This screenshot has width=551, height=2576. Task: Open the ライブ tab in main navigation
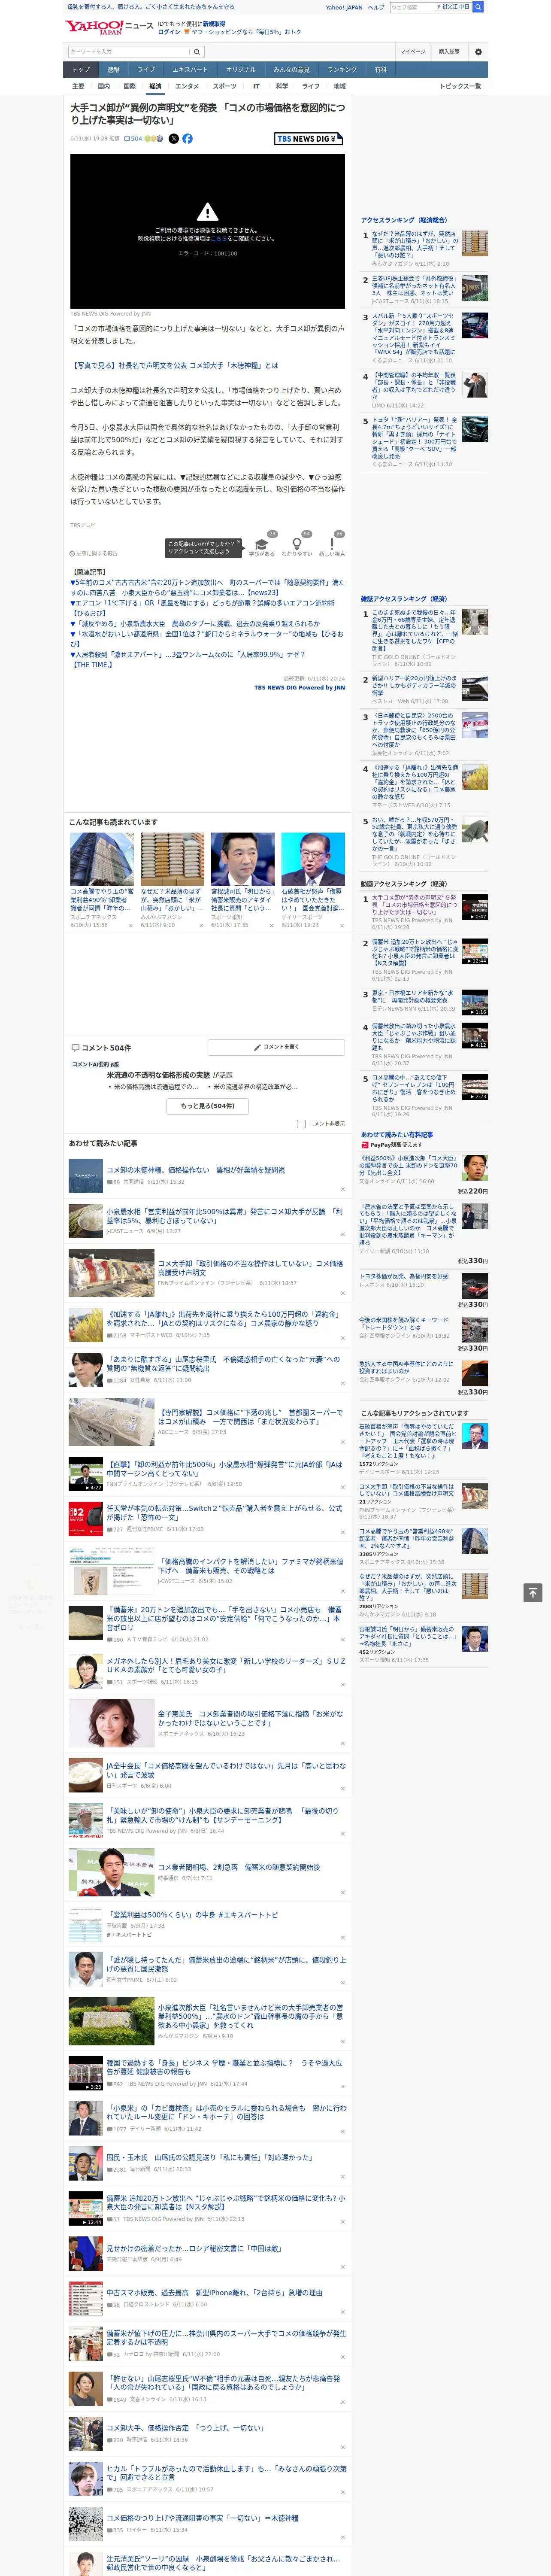146,70
